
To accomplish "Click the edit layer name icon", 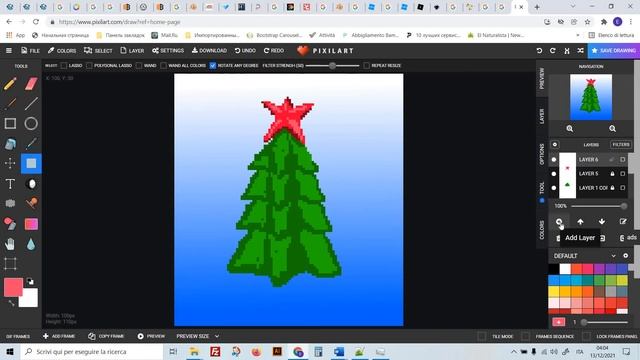I will 623,222.
